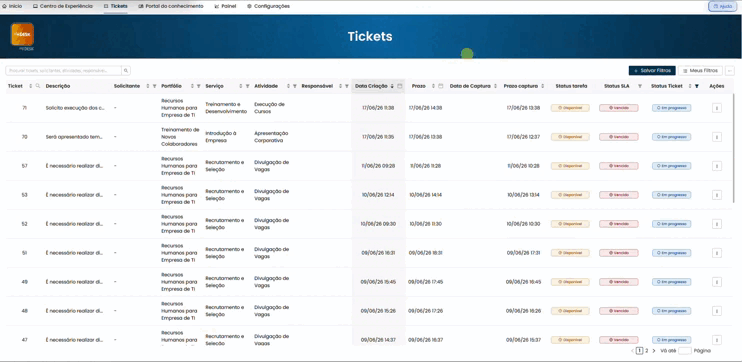Image resolution: width=742 pixels, height=362 pixels.
Task: Click the Salvar Filtros button
Action: coord(652,71)
